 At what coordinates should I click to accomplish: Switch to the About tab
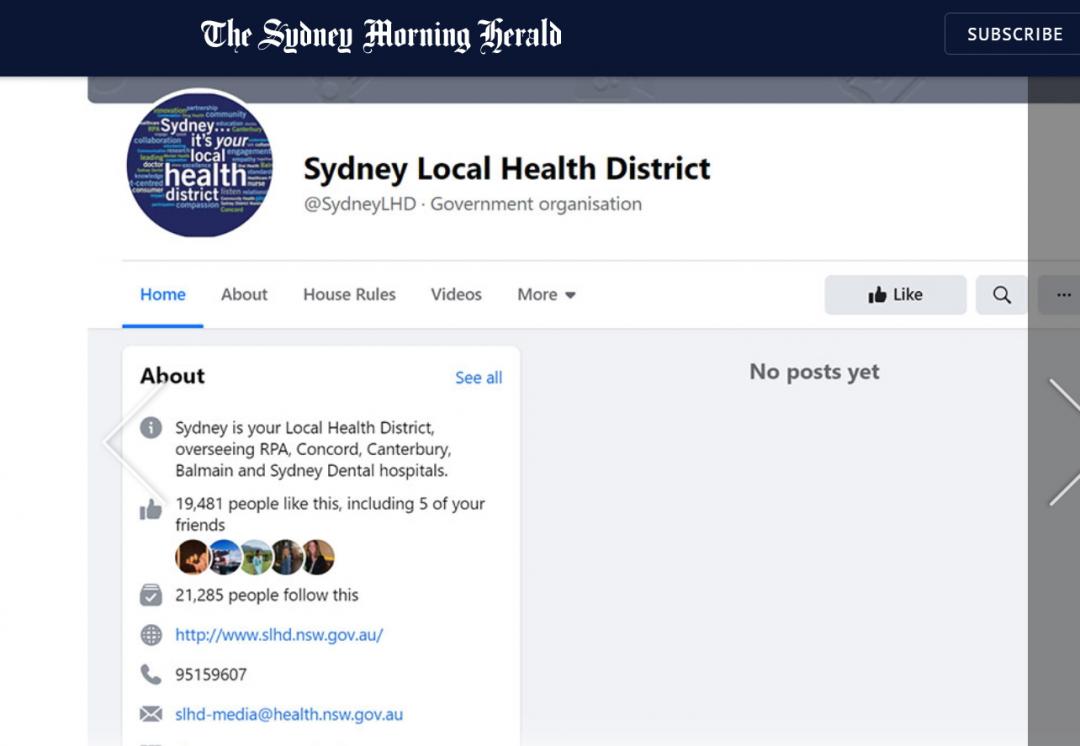point(243,294)
